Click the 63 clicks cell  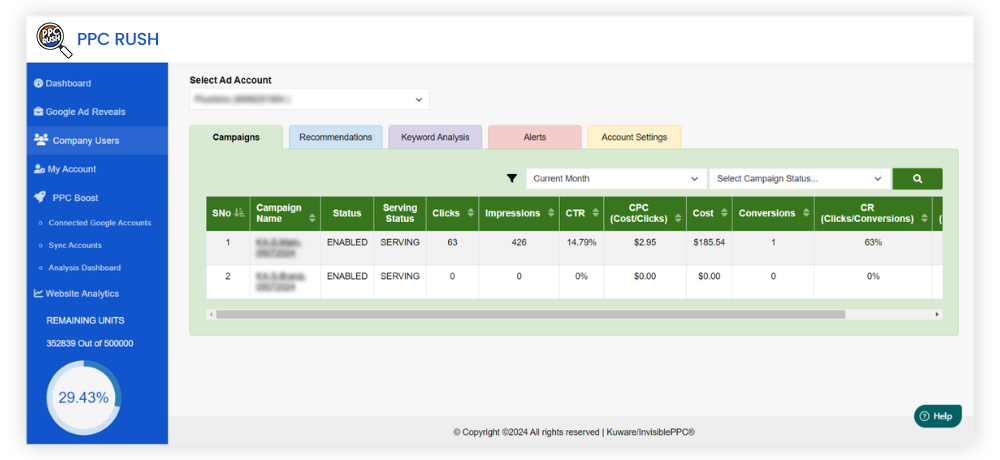point(452,243)
